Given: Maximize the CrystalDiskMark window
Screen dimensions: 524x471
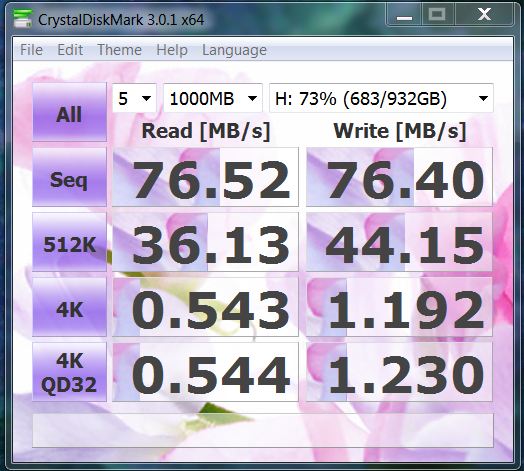Looking at the screenshot, I should tap(437, 14).
